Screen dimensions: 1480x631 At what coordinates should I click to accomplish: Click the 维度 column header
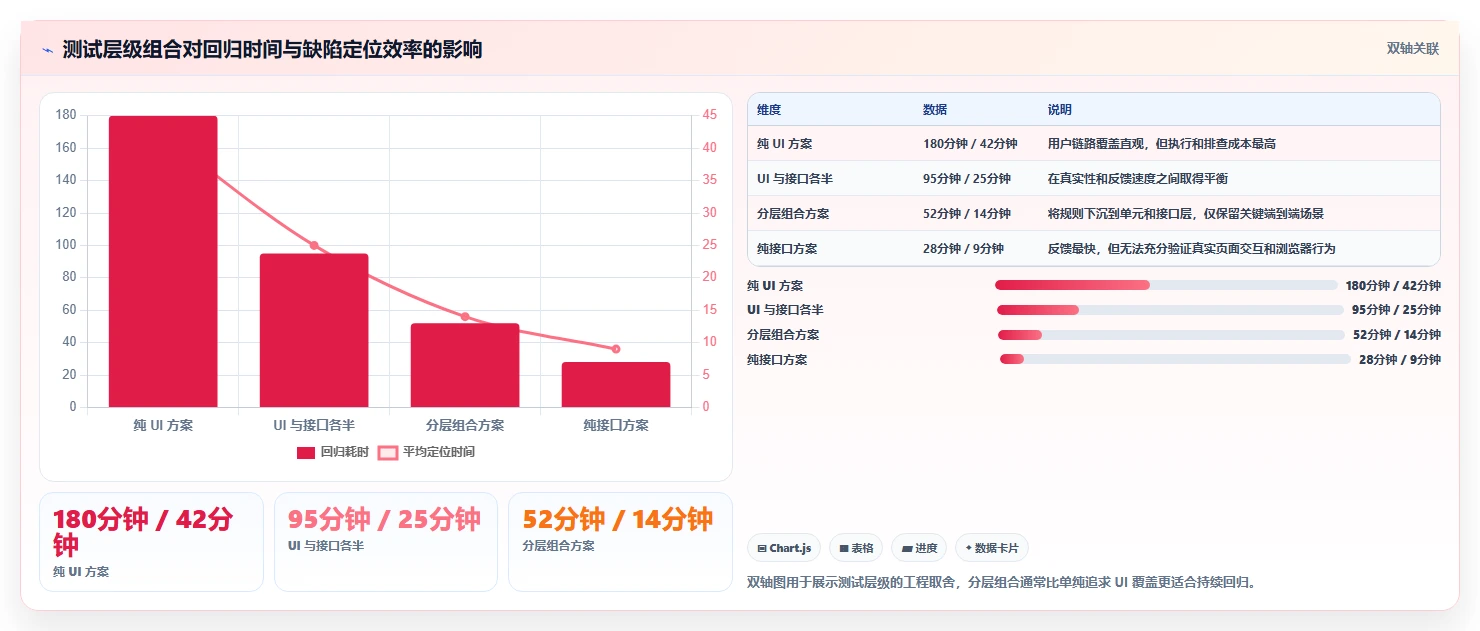[x=769, y=109]
